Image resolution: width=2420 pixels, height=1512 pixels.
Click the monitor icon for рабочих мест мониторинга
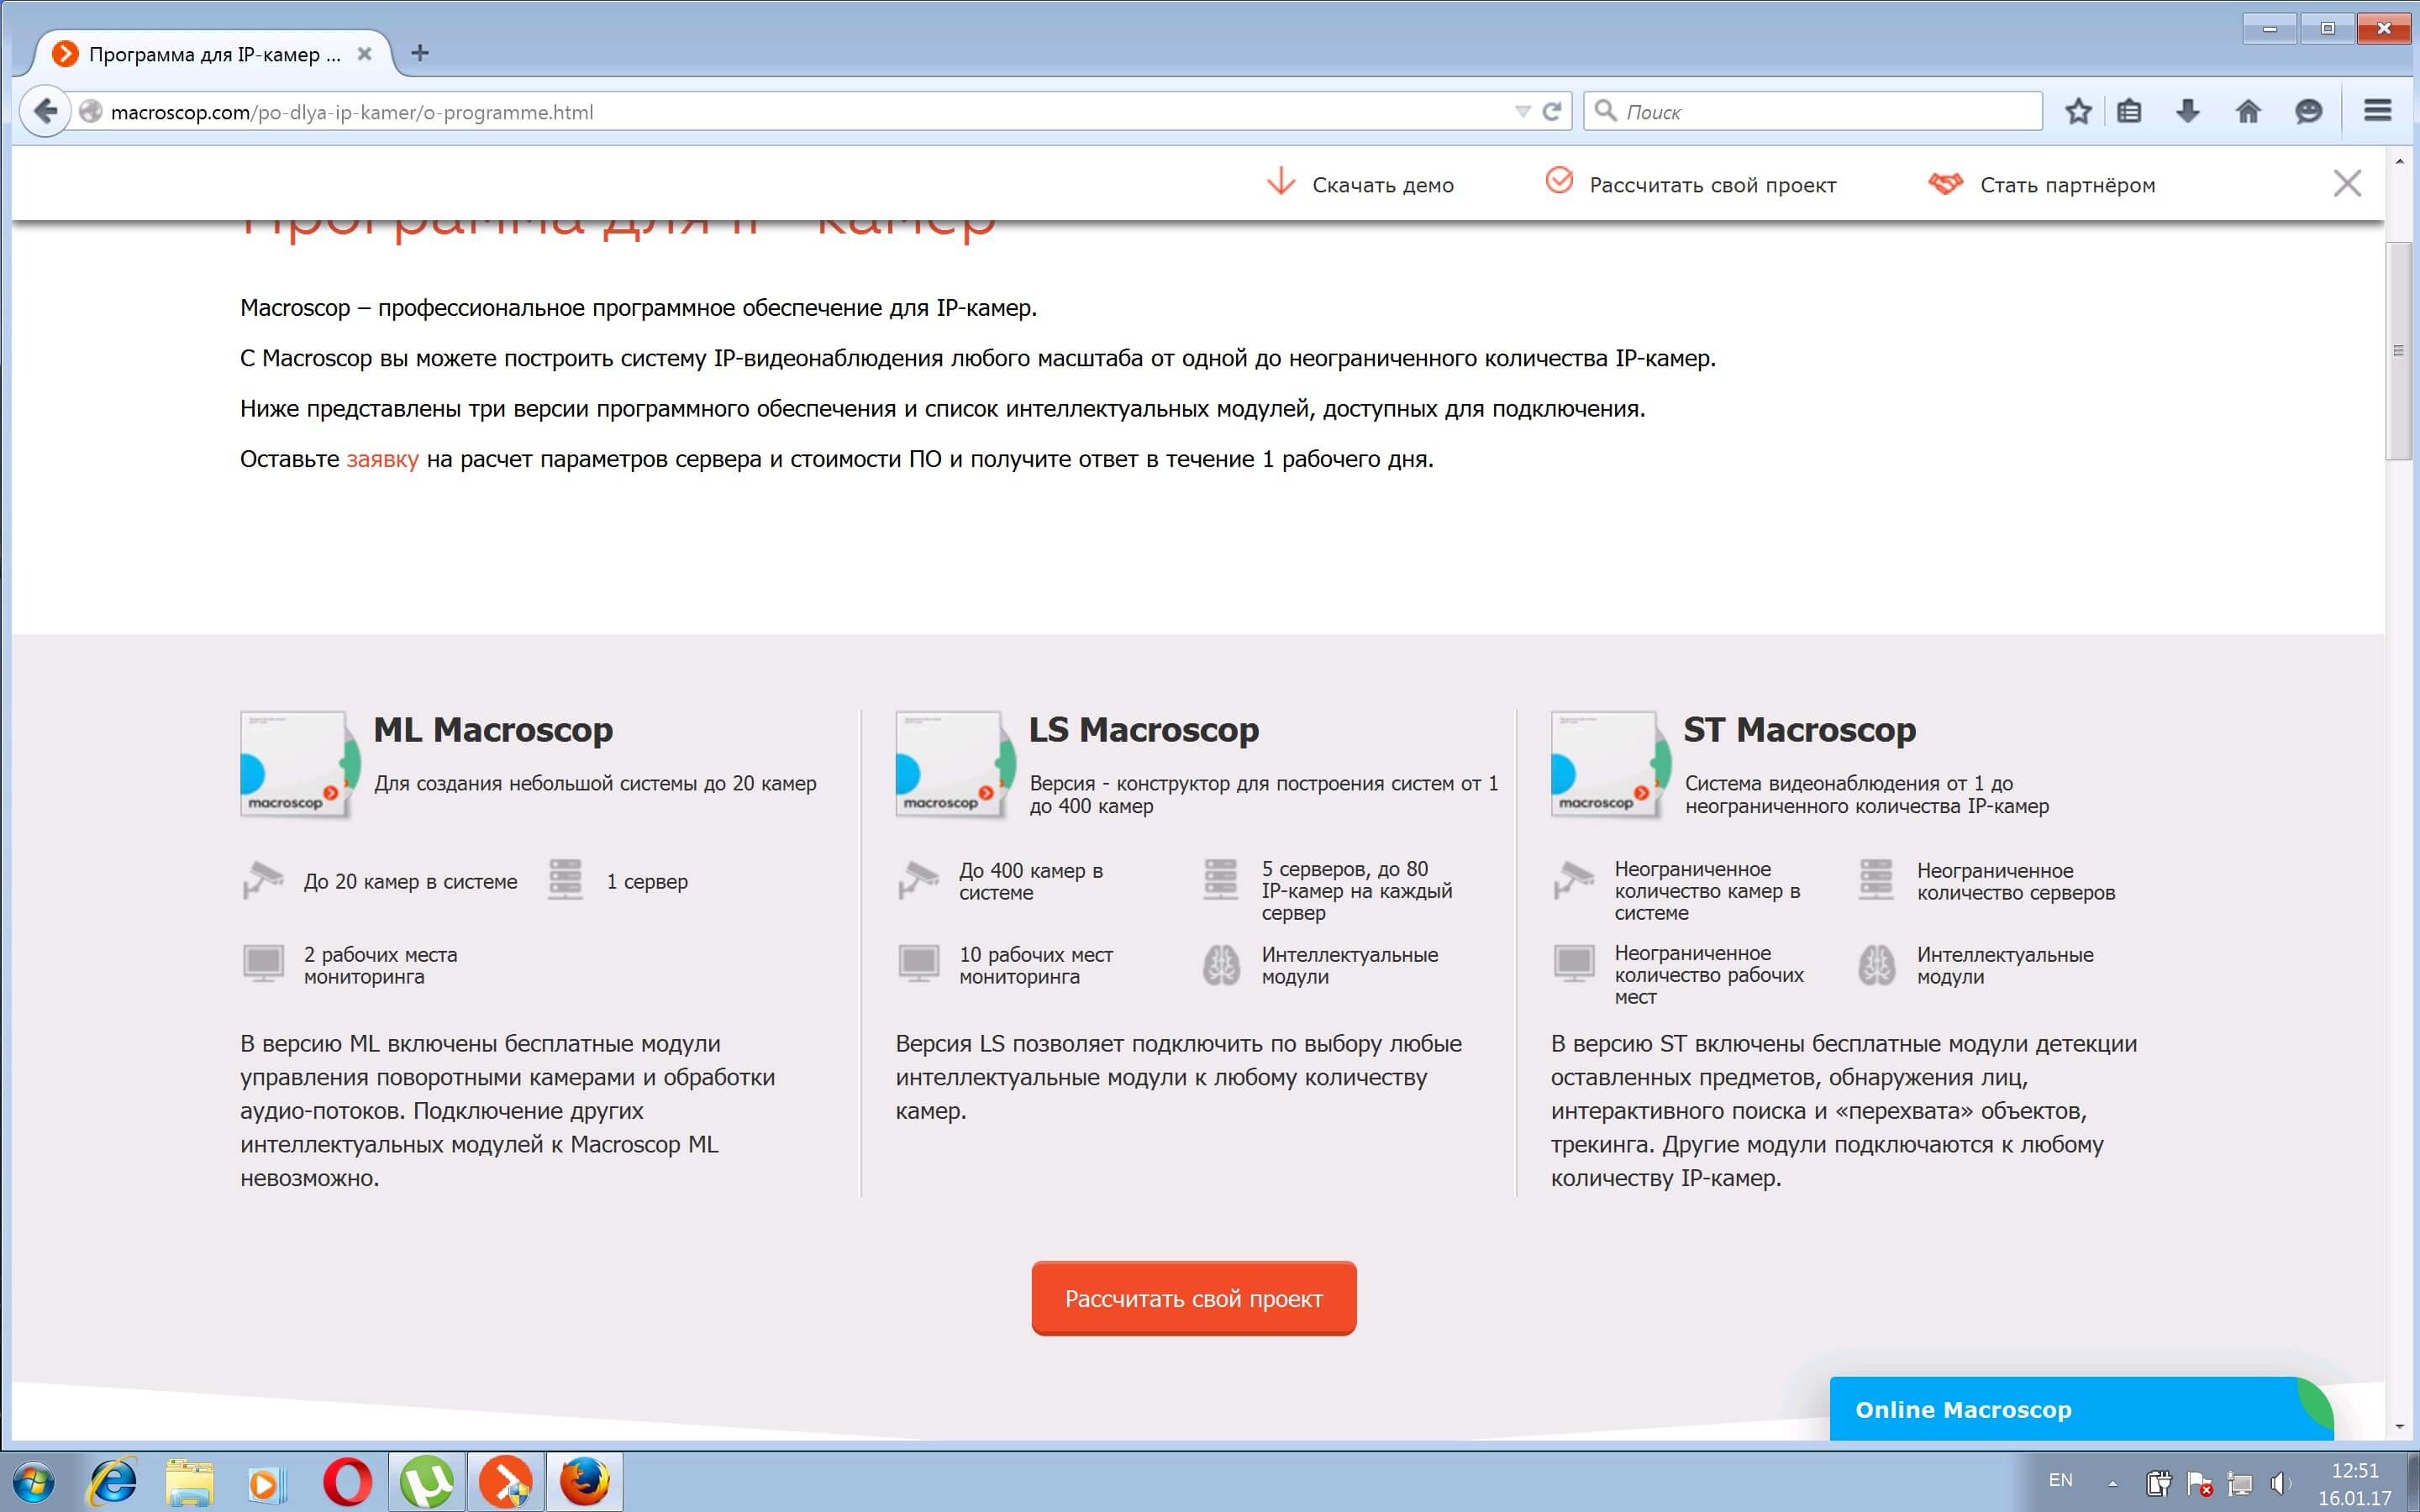coord(264,963)
